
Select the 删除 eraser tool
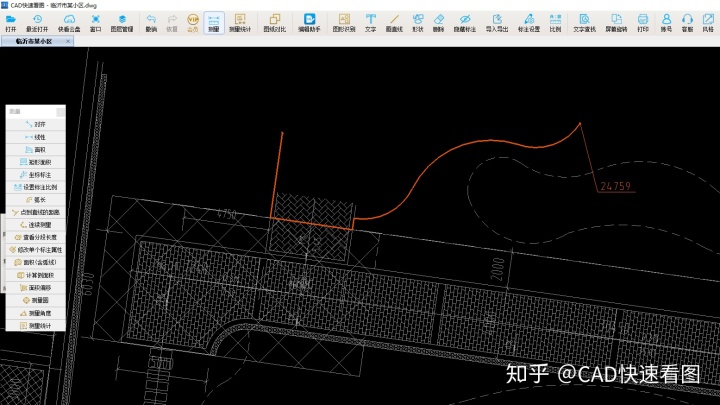pyautogui.click(x=439, y=22)
